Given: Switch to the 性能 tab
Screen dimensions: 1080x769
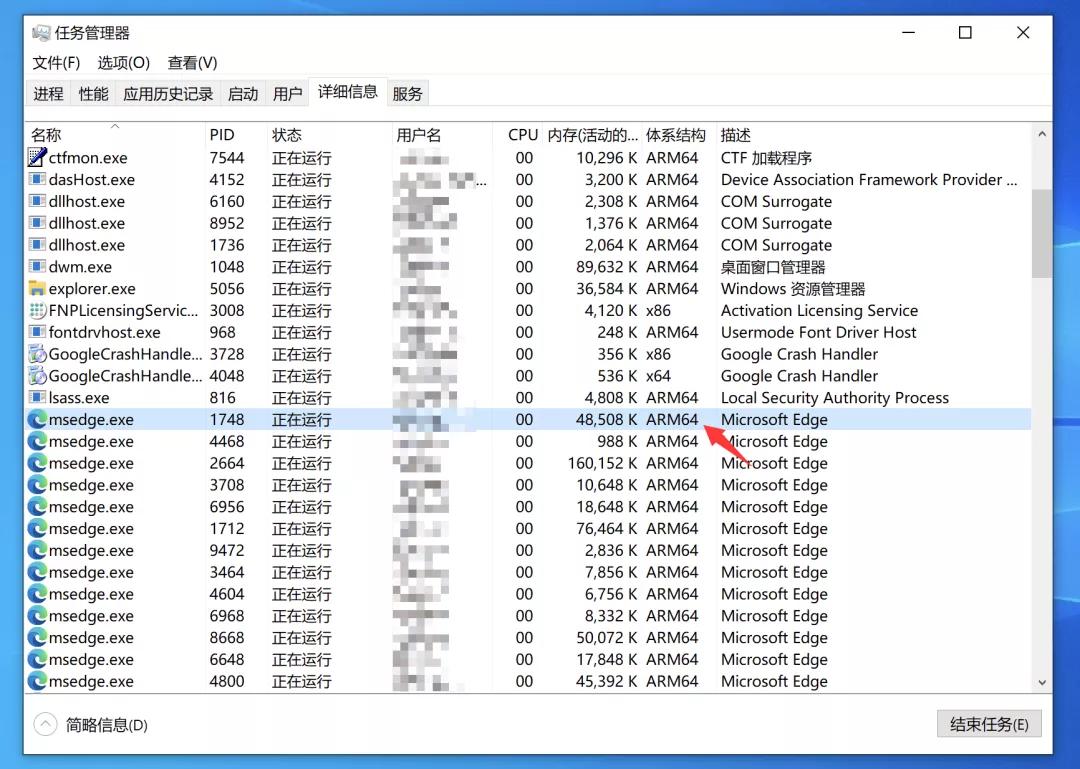Looking at the screenshot, I should (93, 93).
